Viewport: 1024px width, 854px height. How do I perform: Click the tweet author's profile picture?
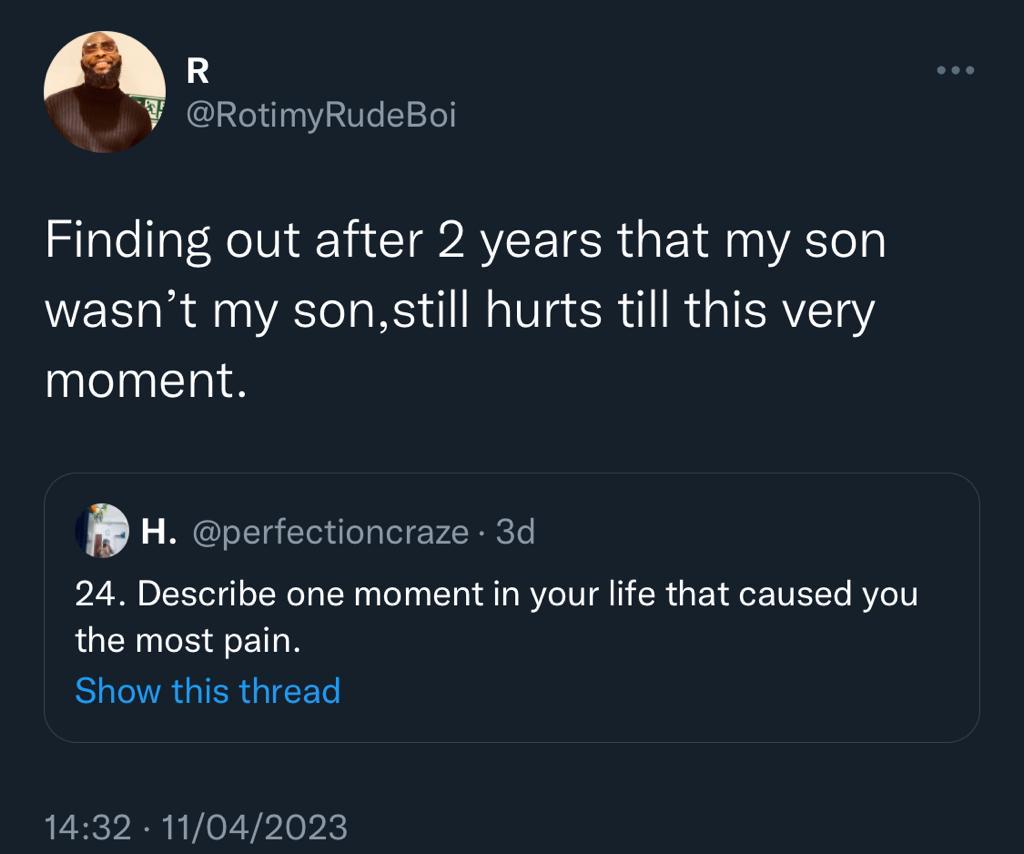pos(104,92)
